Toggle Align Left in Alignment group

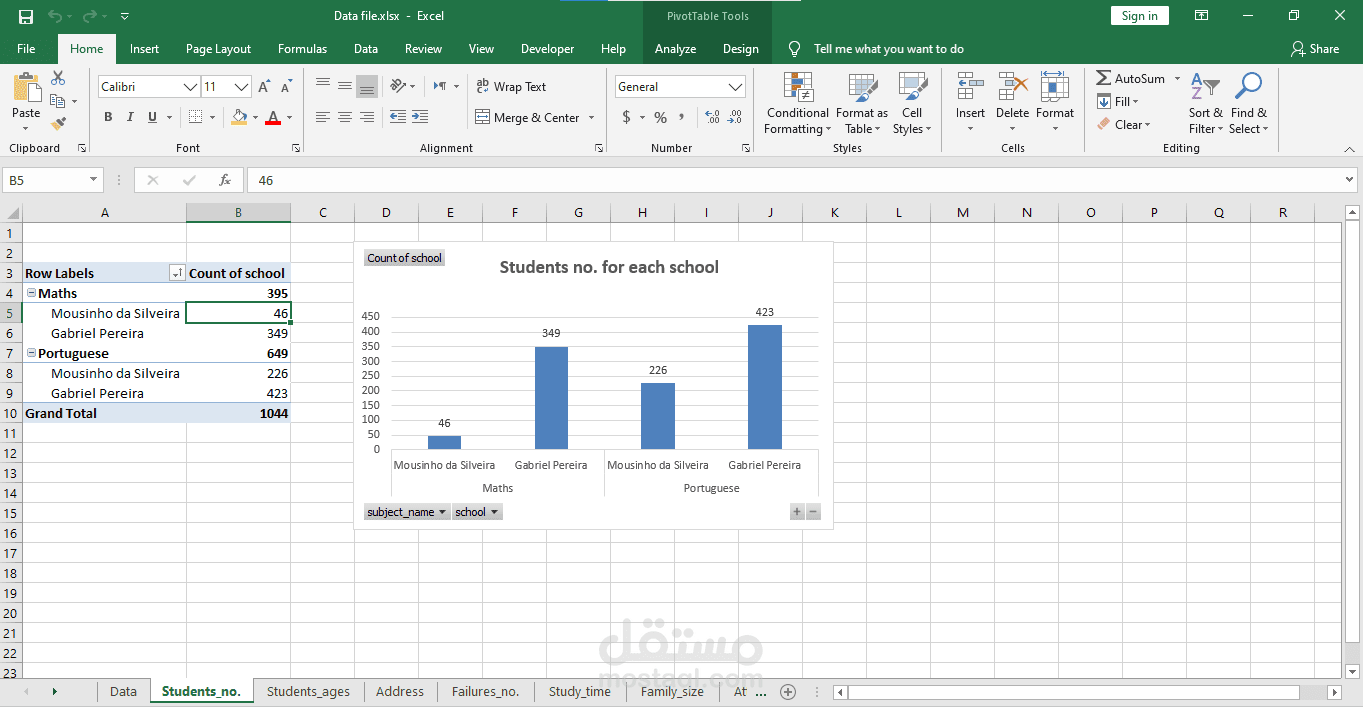coord(322,117)
